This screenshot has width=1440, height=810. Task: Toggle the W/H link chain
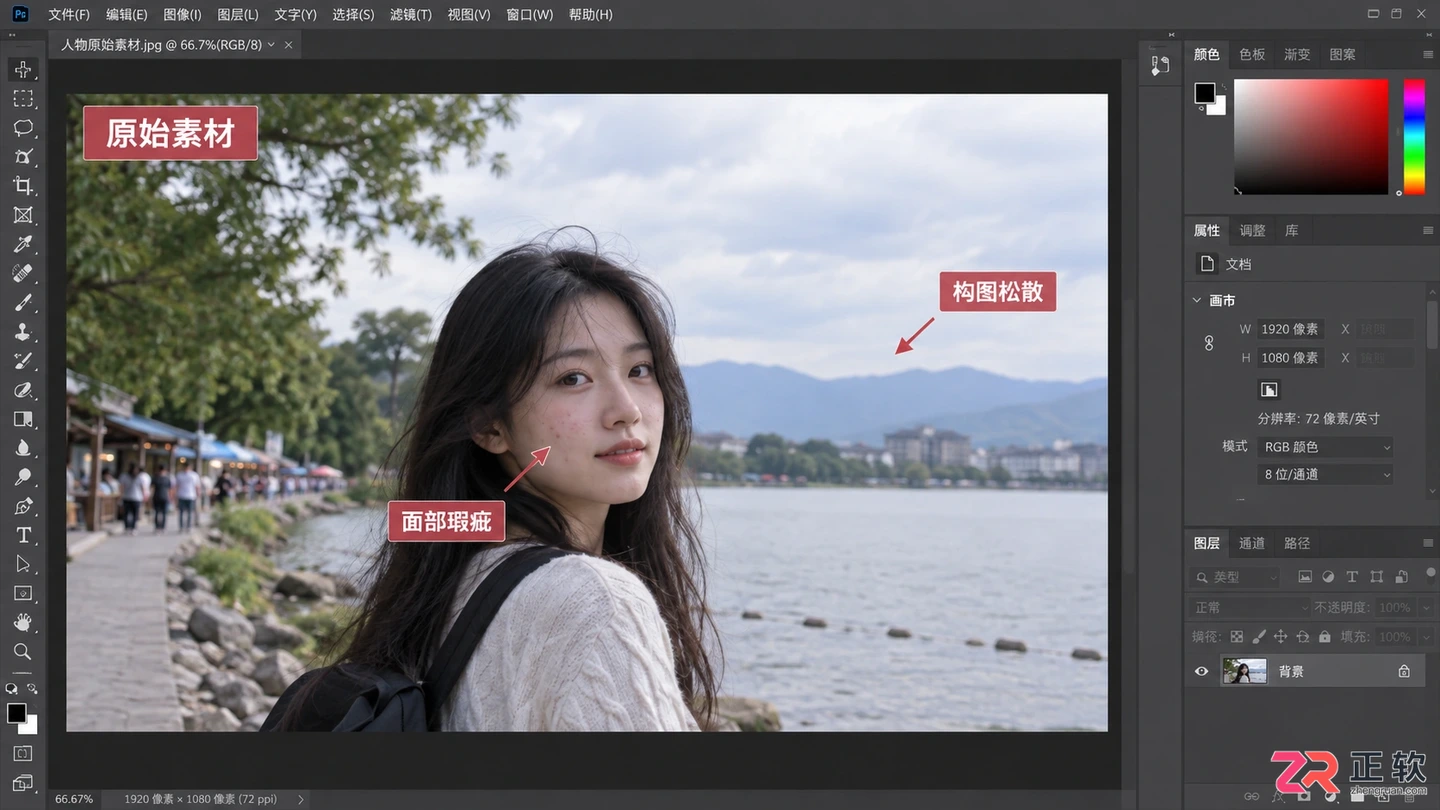(x=1208, y=343)
